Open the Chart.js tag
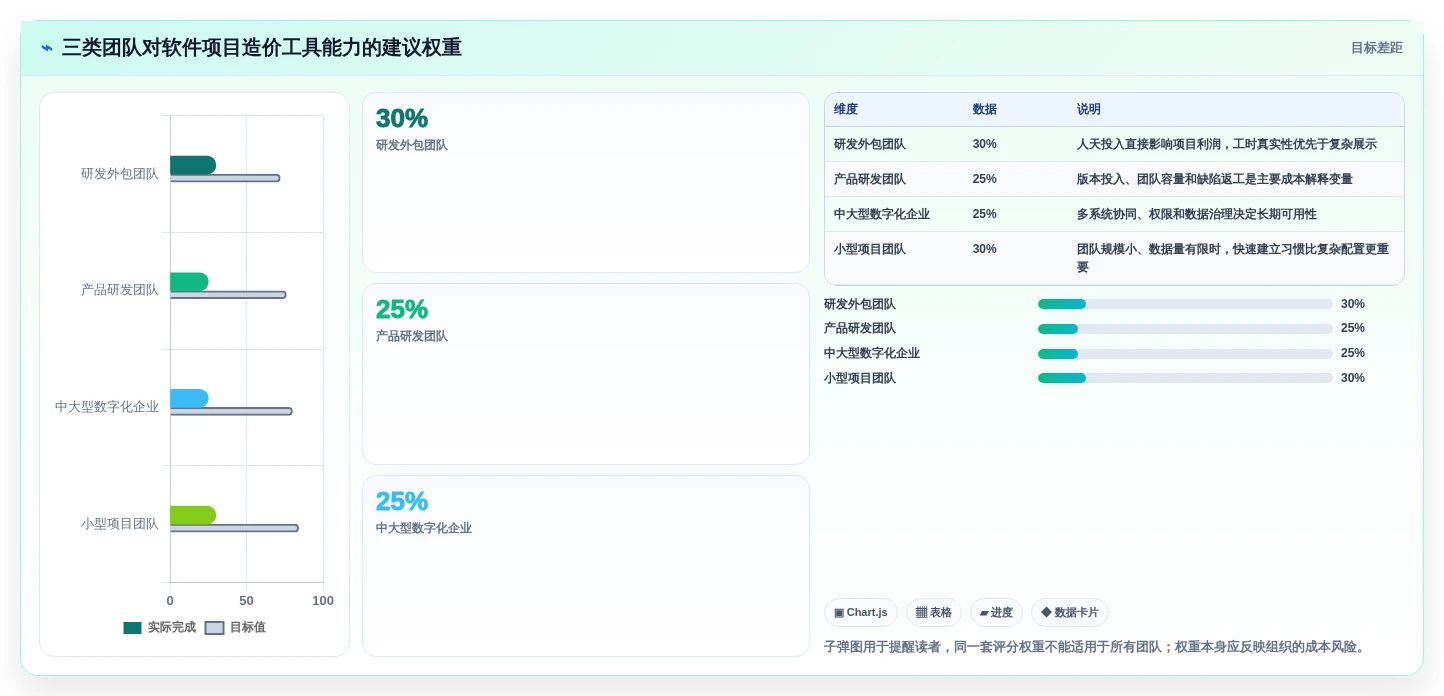Viewport: 1444px width, 696px height. (861, 613)
